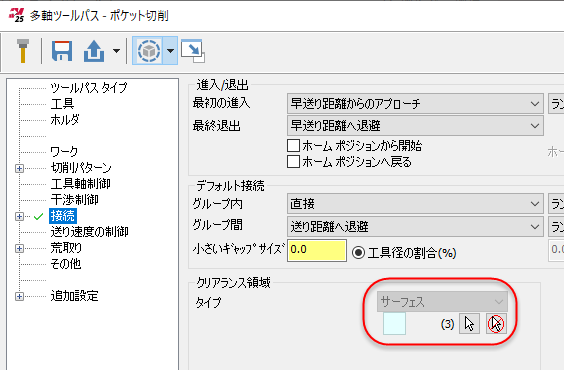The image size is (564, 370).
Task: Select 荒取り in the tree
Action: (x=66, y=248)
